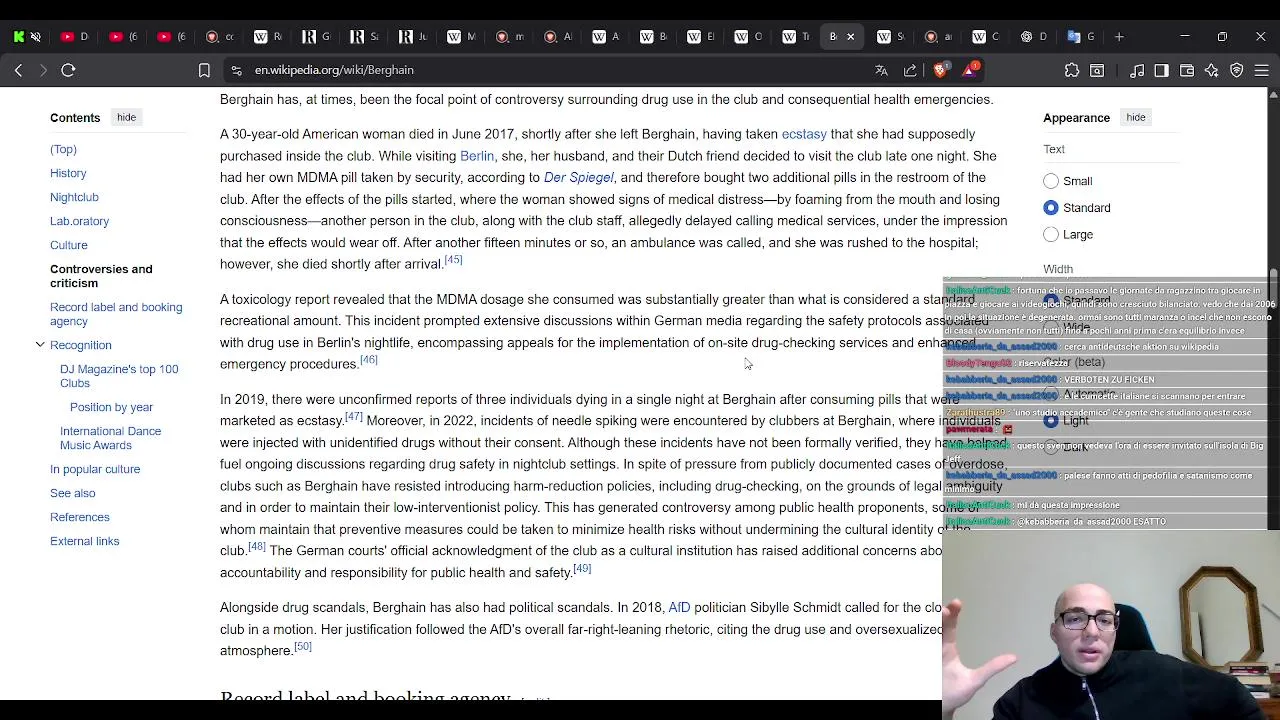Switch to the Google Translate tab
1280x720 pixels.
[1081, 37]
